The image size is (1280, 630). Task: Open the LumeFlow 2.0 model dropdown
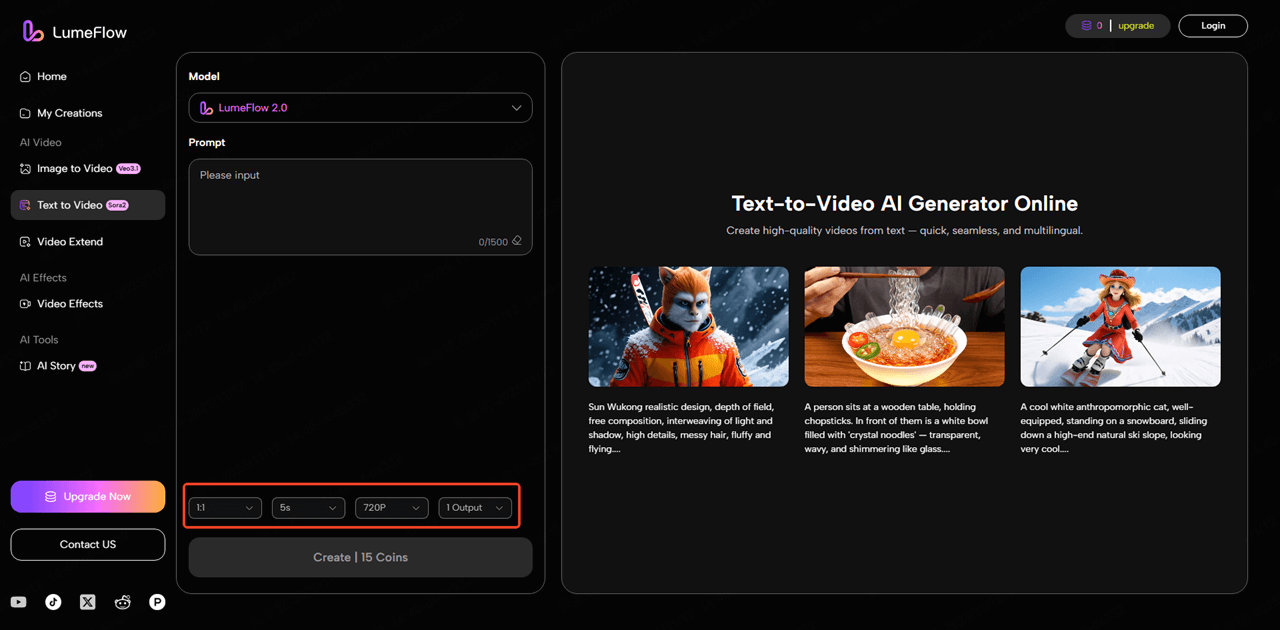click(360, 107)
